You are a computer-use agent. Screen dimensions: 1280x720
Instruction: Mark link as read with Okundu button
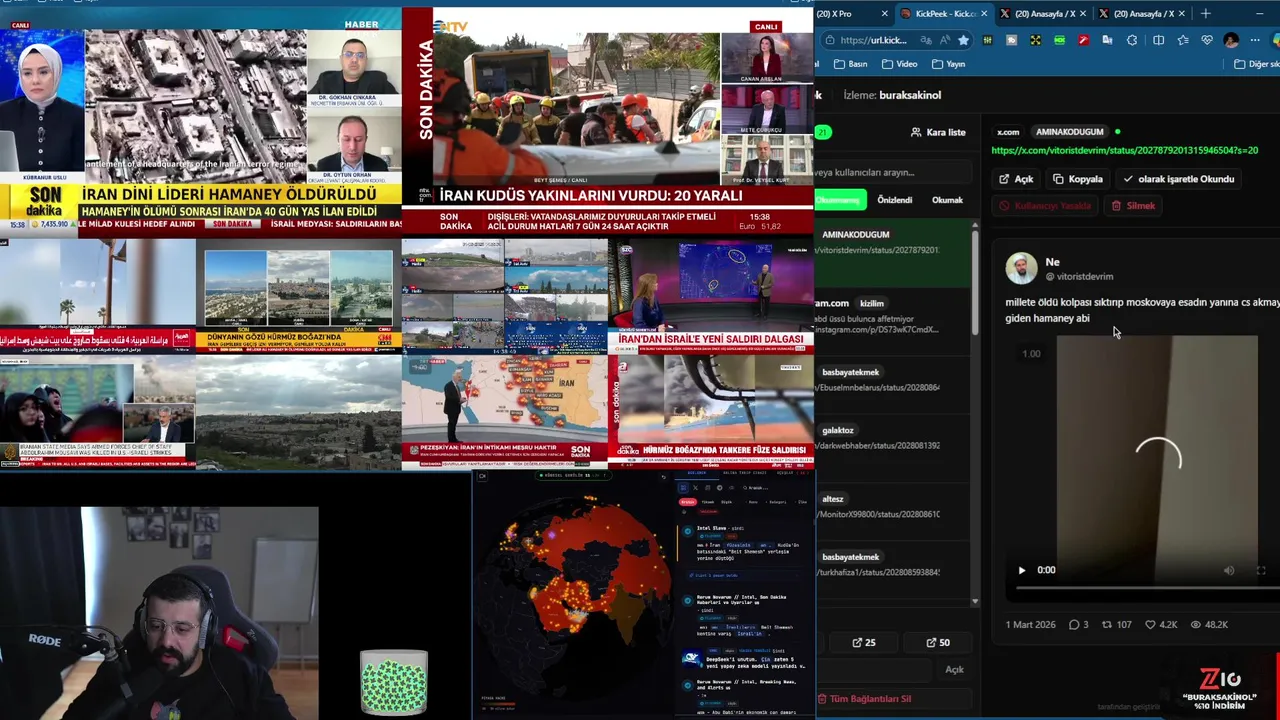(x=1178, y=179)
